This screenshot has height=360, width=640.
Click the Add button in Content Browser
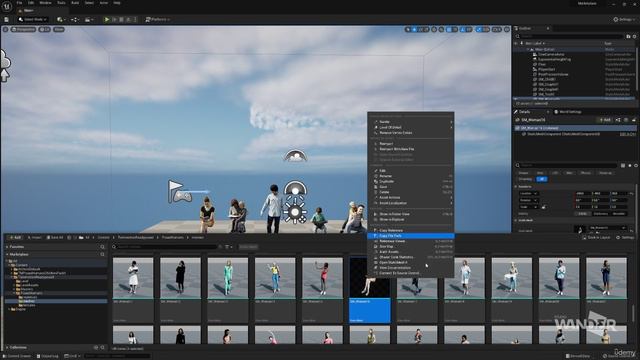point(15,237)
